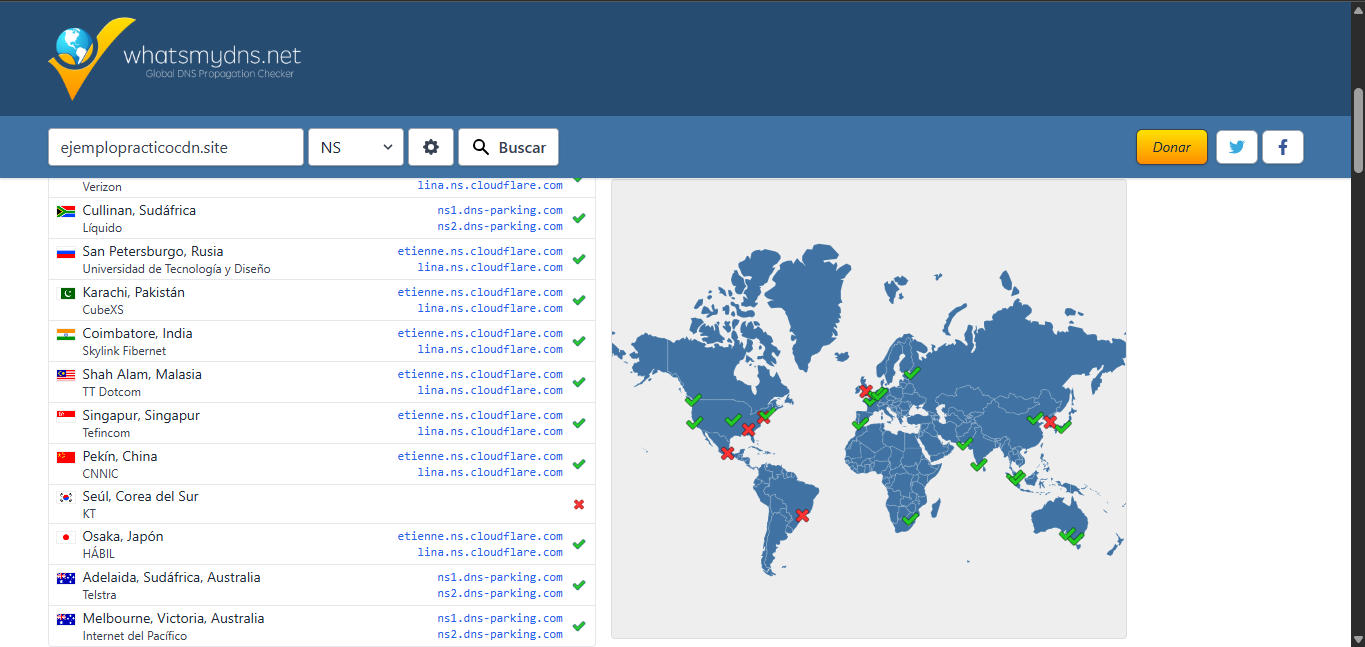Image resolution: width=1365 pixels, height=647 pixels.
Task: Click red X marker on Mexico map
Action: (727, 453)
